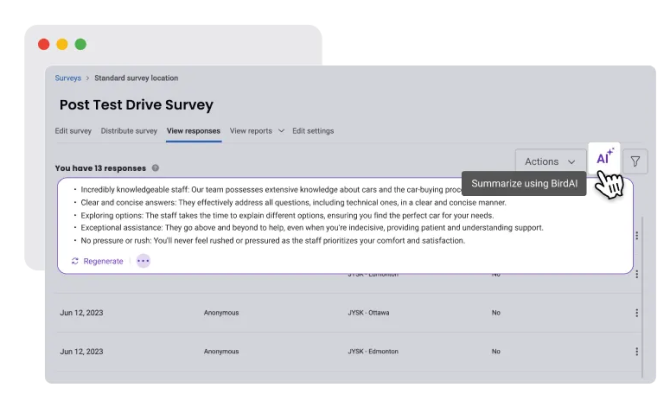Open the three-dot menu for the JYSK - Ottawa row
This screenshot has width=670, height=410.
pos(636,313)
